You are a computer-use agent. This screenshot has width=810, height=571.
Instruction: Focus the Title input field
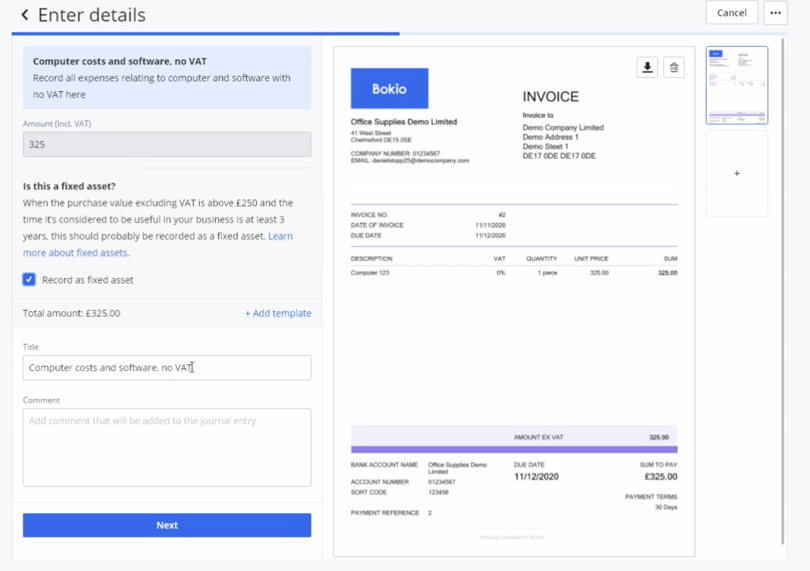[x=167, y=368]
